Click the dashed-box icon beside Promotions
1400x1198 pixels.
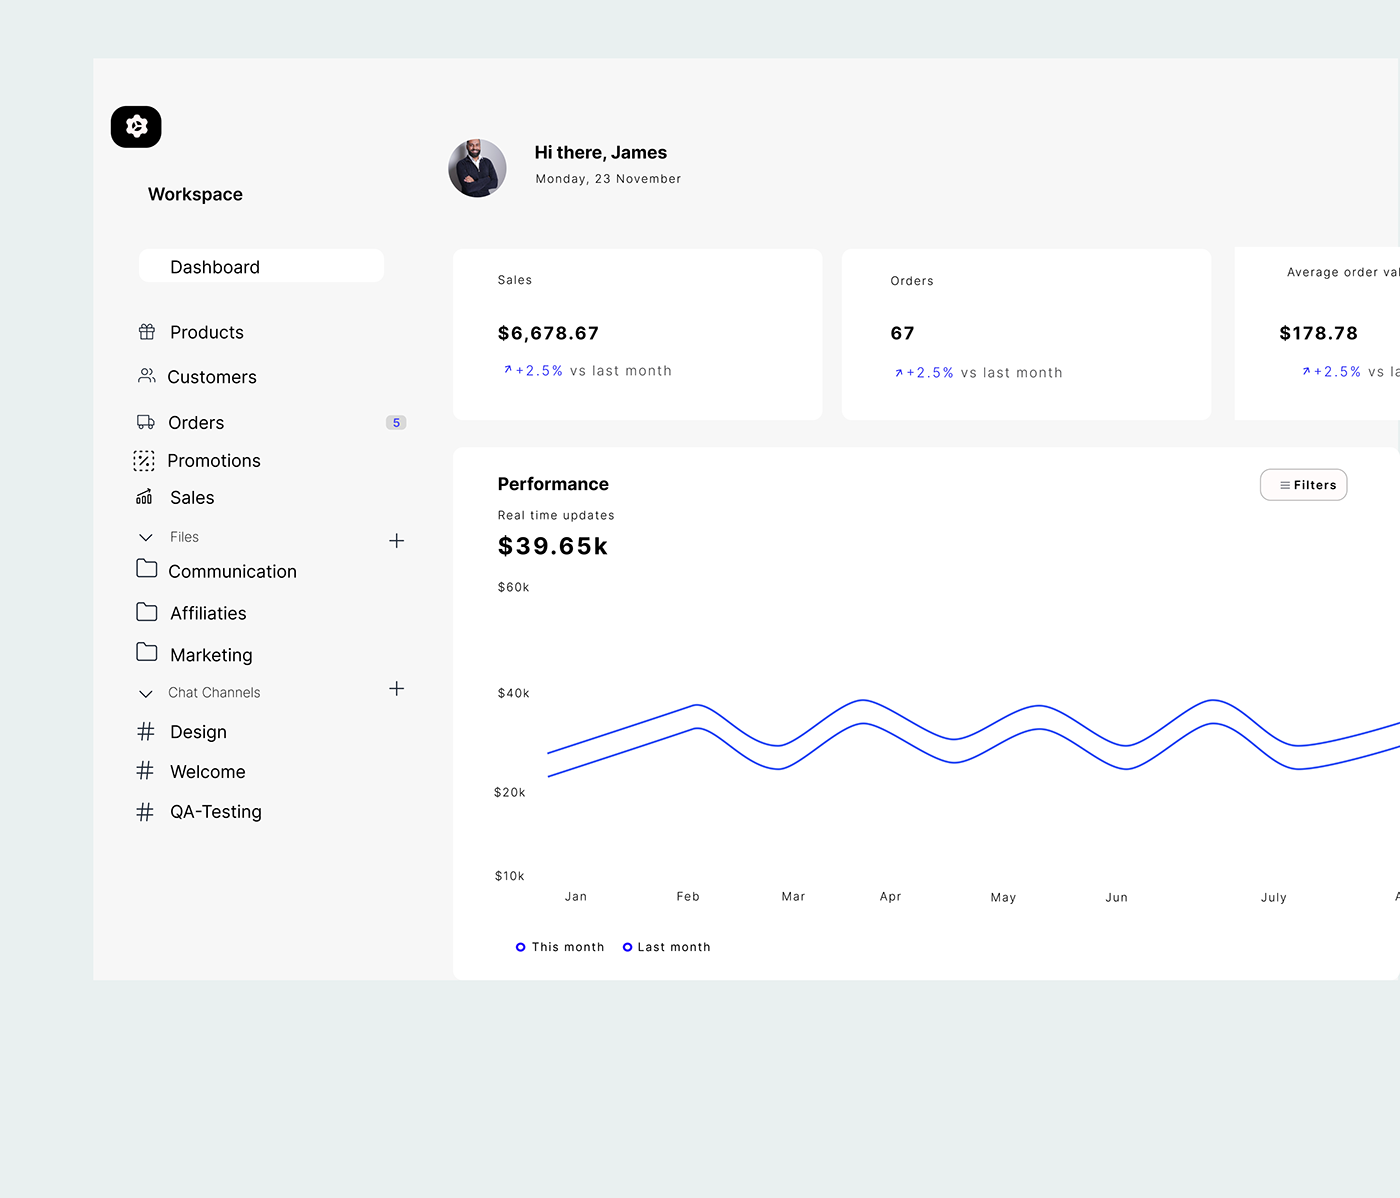pyautogui.click(x=144, y=460)
